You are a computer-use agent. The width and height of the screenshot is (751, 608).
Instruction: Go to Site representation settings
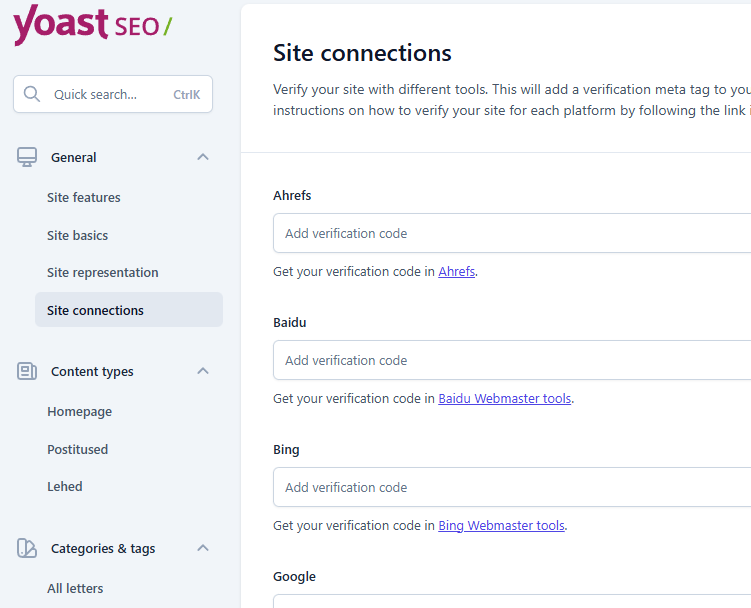[103, 272]
